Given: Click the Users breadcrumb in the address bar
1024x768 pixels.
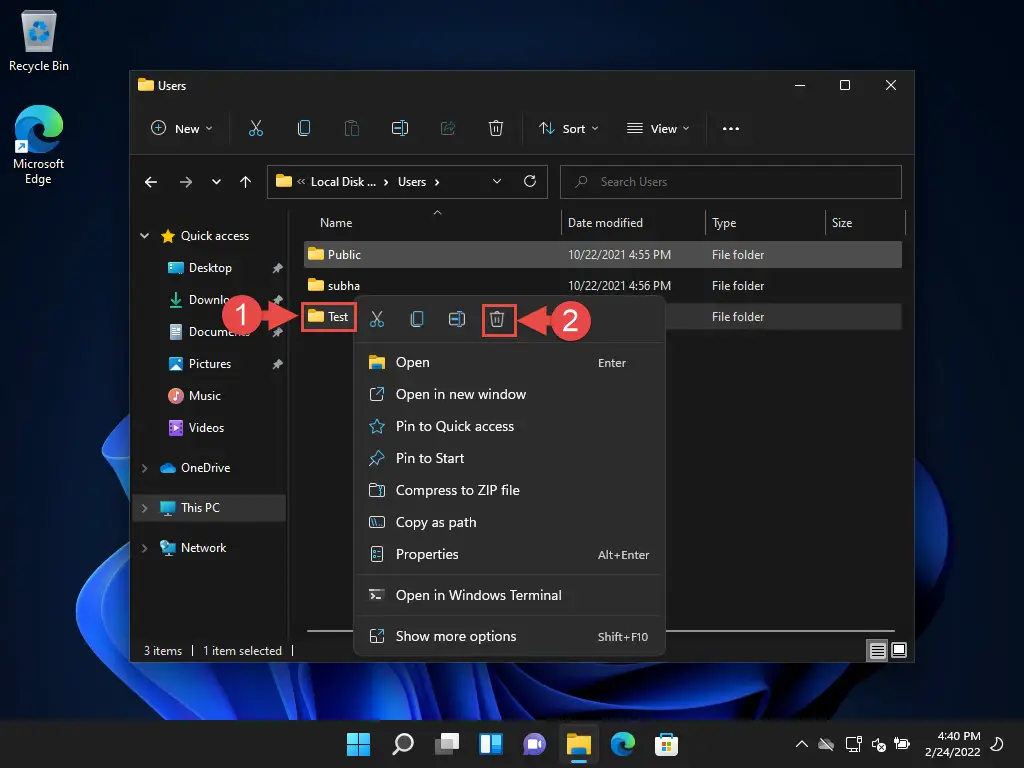Looking at the screenshot, I should coord(412,182).
